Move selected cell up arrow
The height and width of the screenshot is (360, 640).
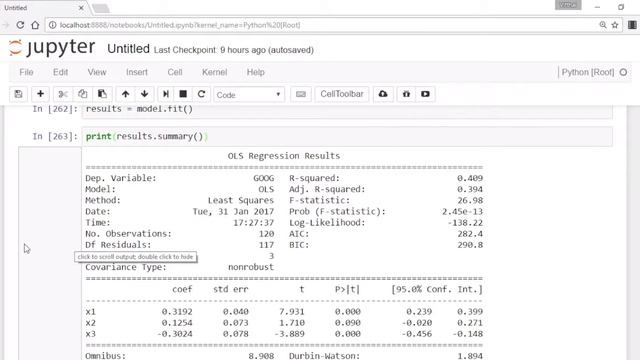125,94
